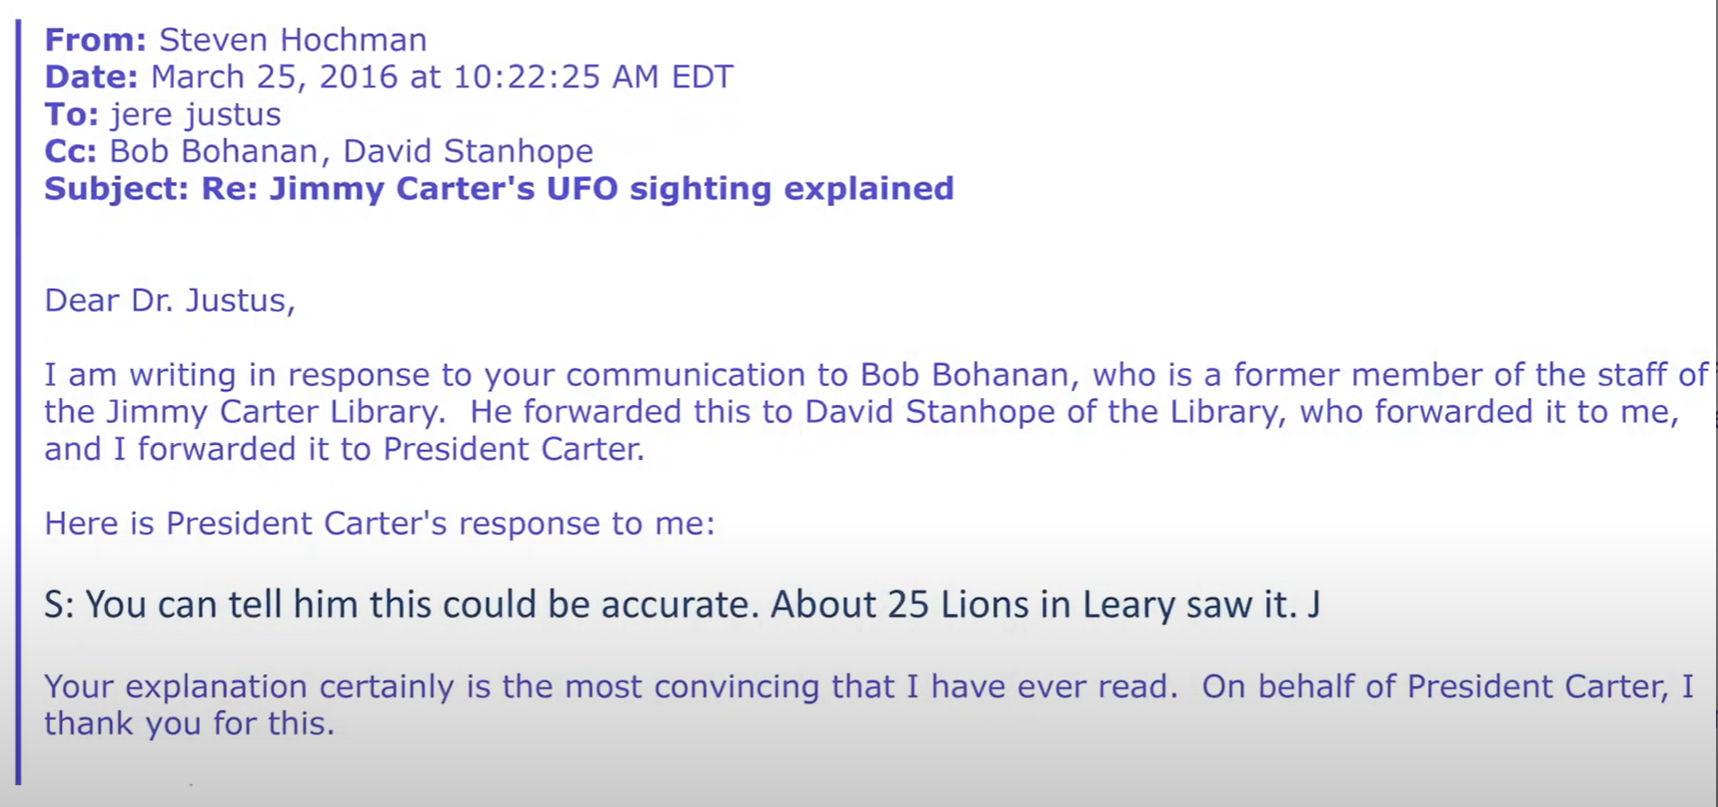Click subject text about Carter's UFO sighting
The width and height of the screenshot is (1718, 807).
[x=577, y=189]
